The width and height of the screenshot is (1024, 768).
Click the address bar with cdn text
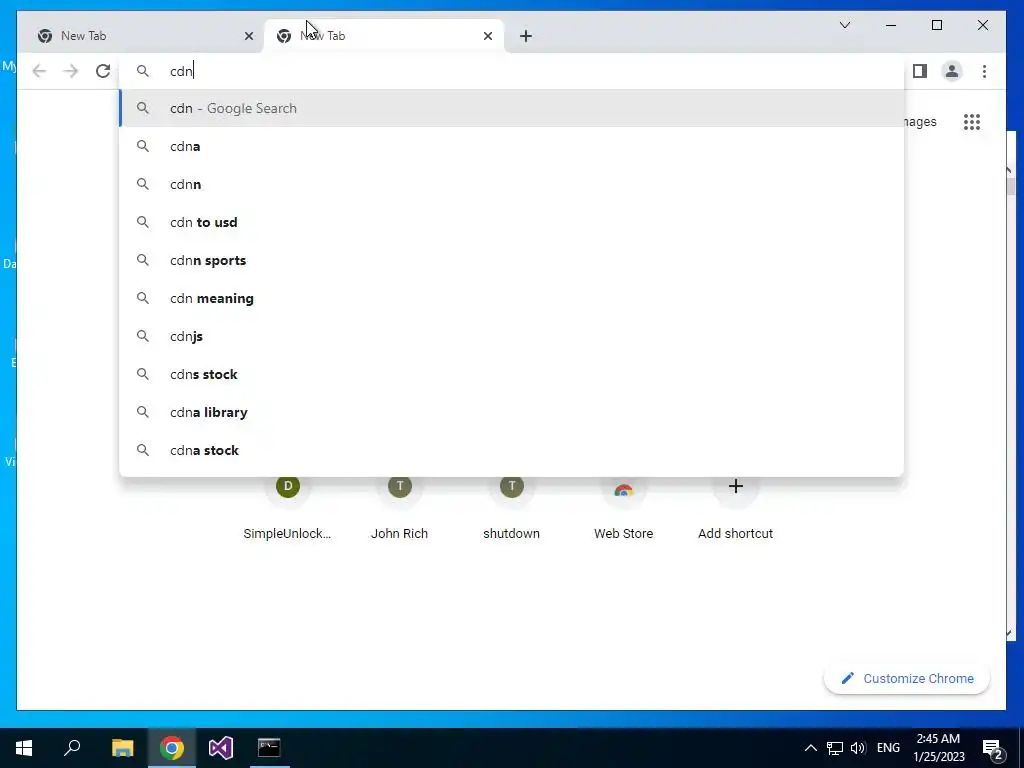pos(511,71)
